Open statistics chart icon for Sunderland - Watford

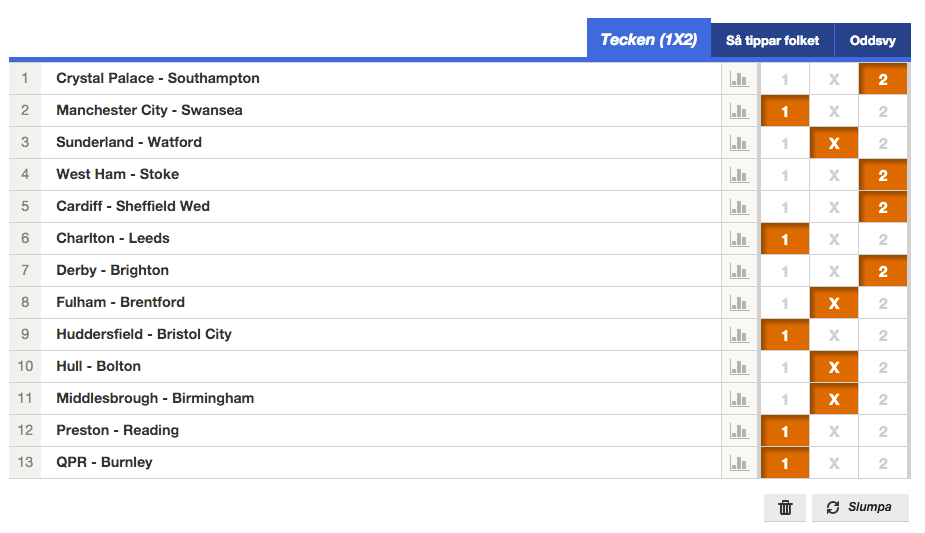(739, 143)
